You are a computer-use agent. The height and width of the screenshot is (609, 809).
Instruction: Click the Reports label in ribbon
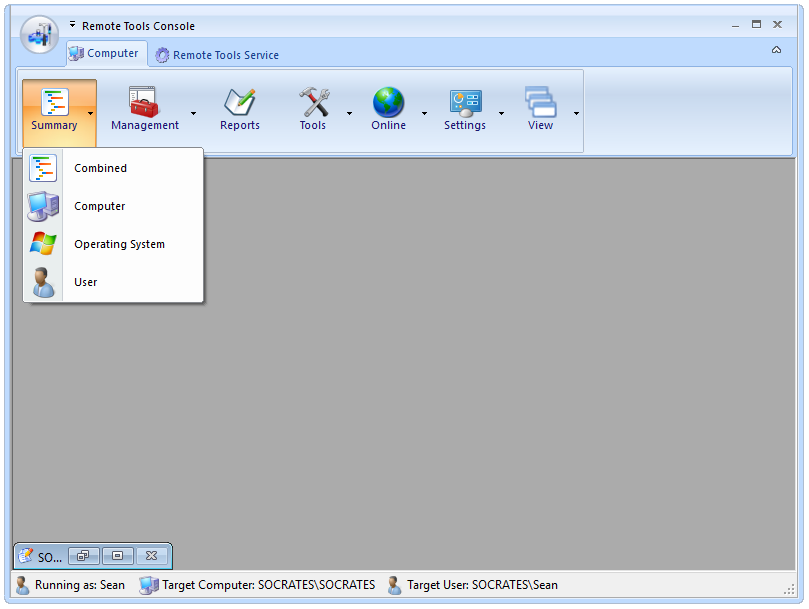click(240, 125)
